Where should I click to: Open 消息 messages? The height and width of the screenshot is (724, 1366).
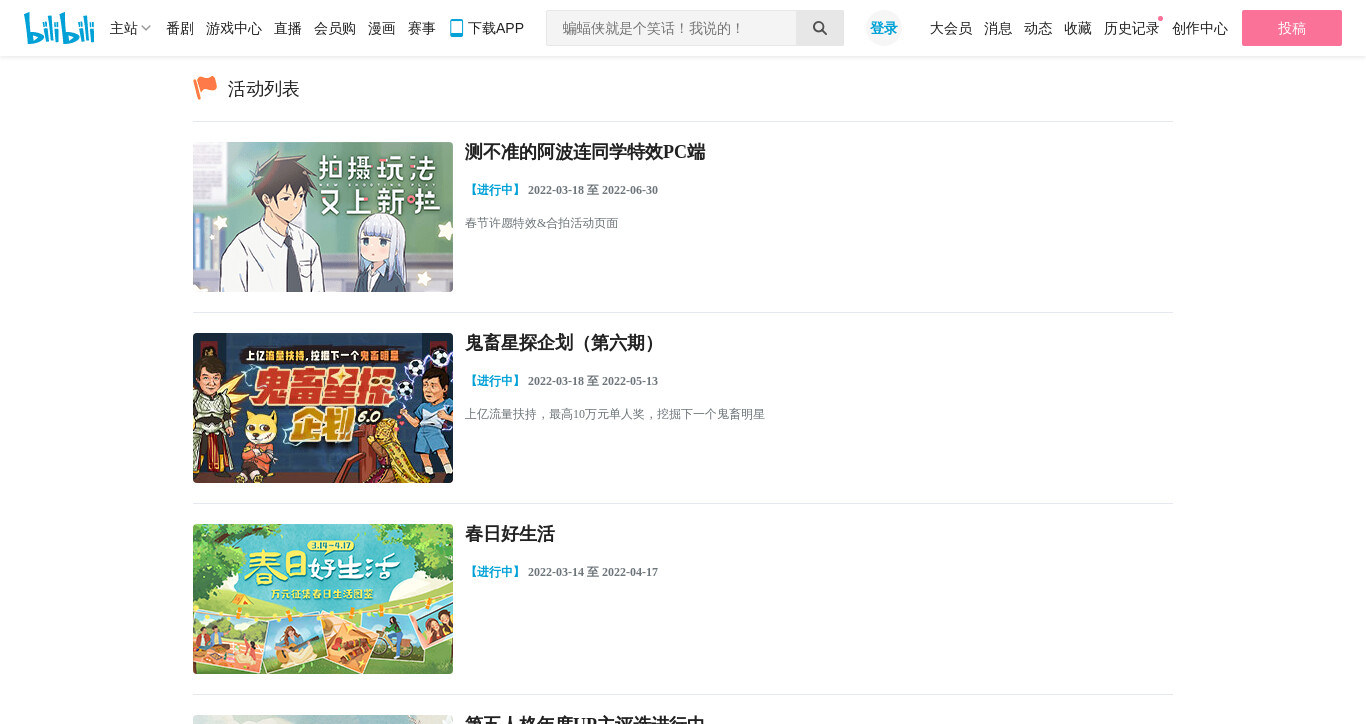pos(998,28)
